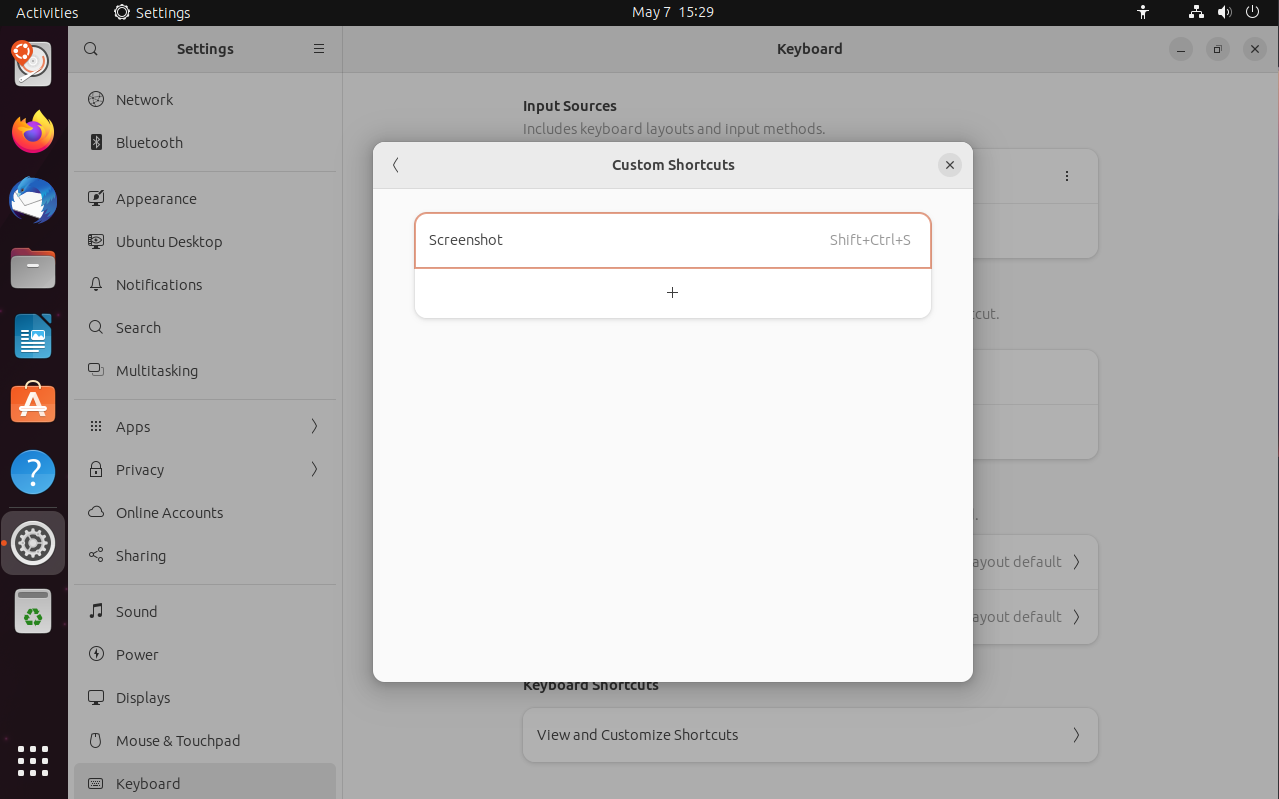Click the Privacy lock icon
The height and width of the screenshot is (799, 1279).
coord(96,469)
